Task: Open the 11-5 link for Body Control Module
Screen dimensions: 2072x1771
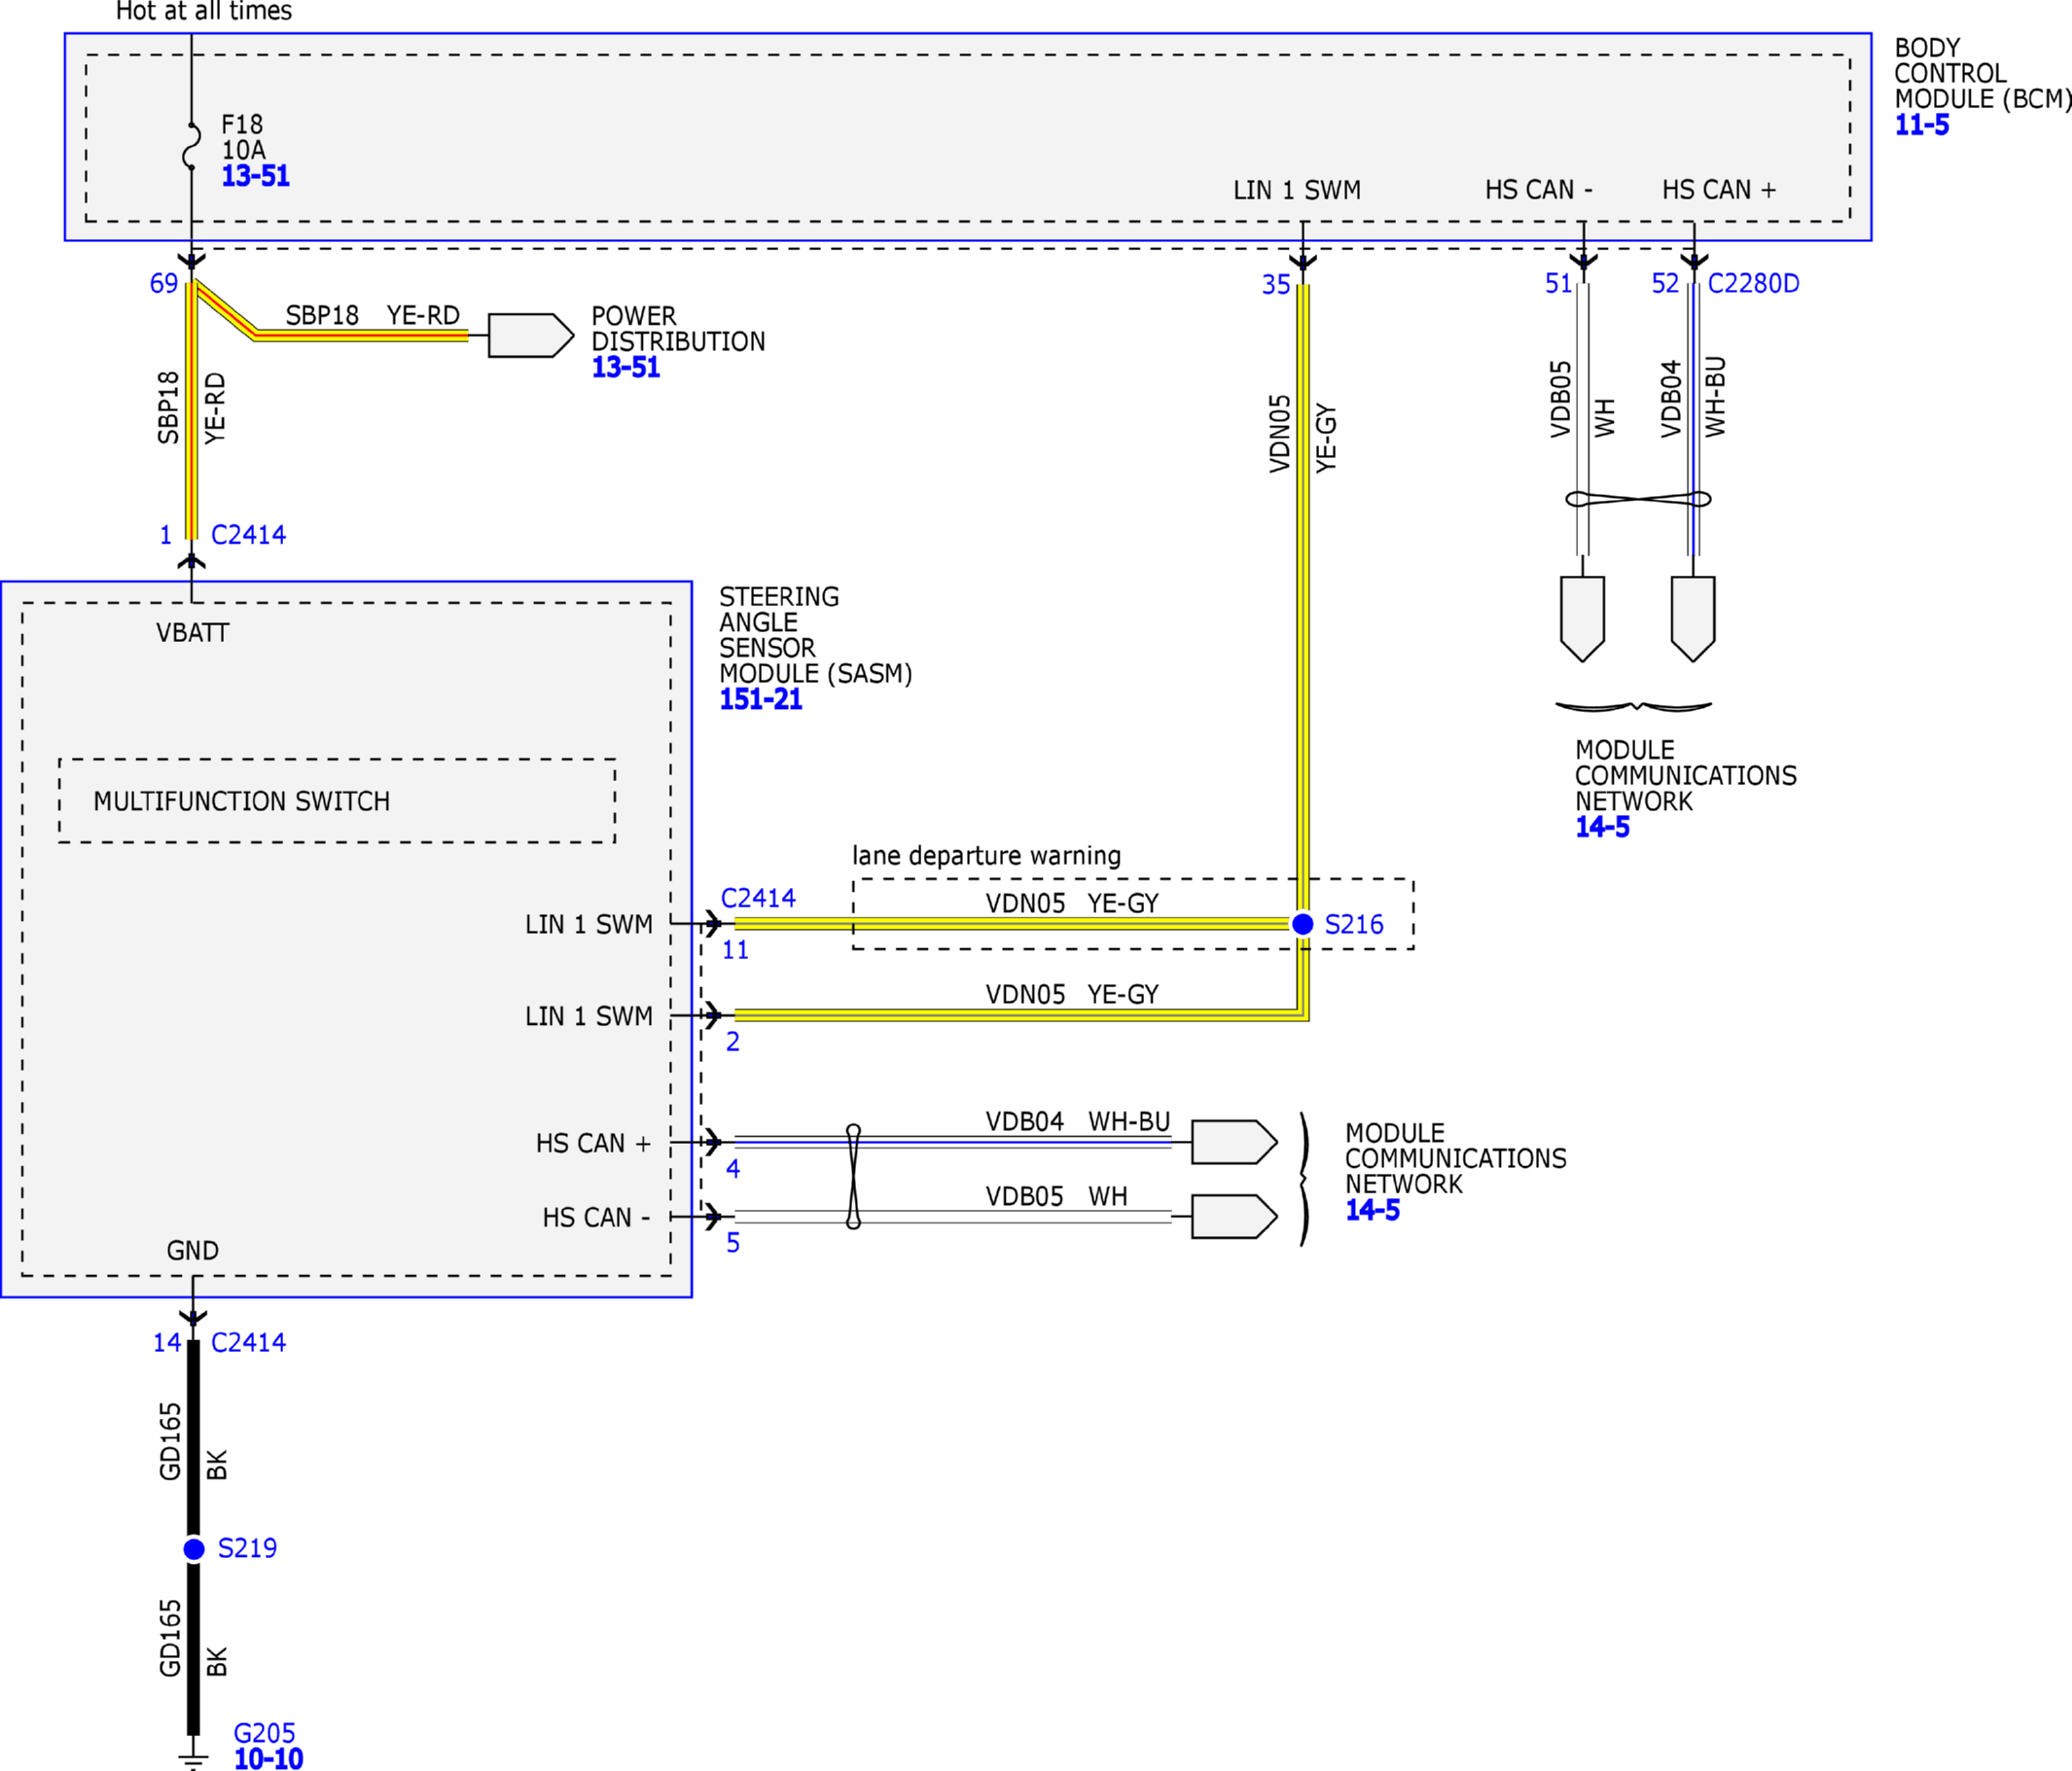Action: pos(1921,125)
